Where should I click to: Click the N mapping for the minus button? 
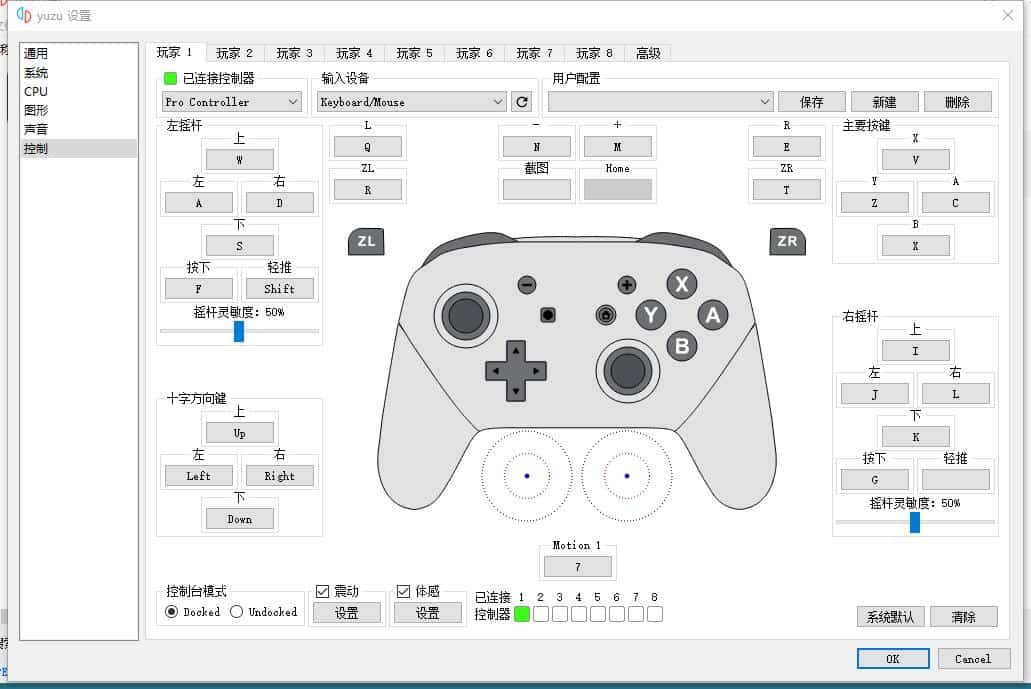537,147
